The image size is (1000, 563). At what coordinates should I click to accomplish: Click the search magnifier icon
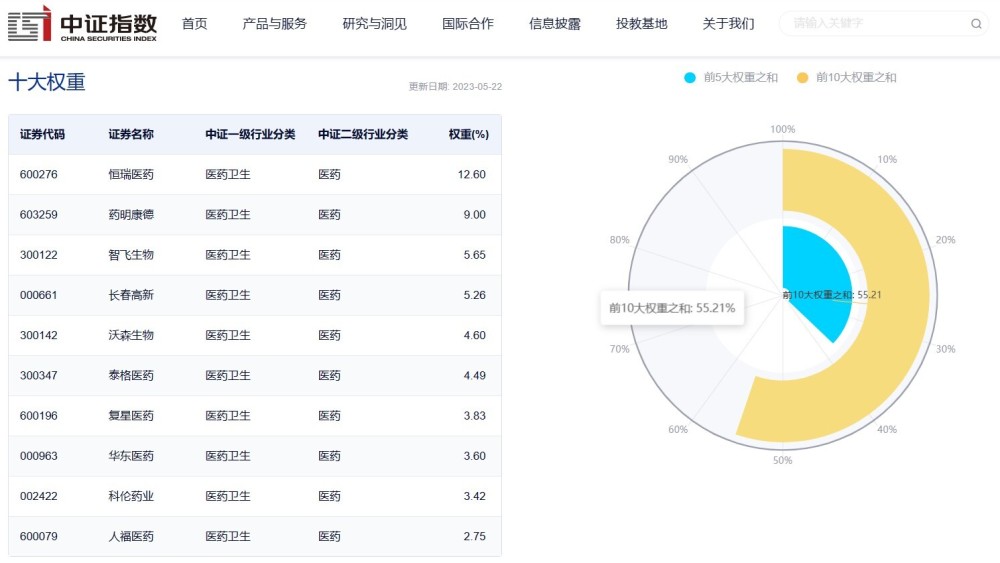(x=976, y=24)
